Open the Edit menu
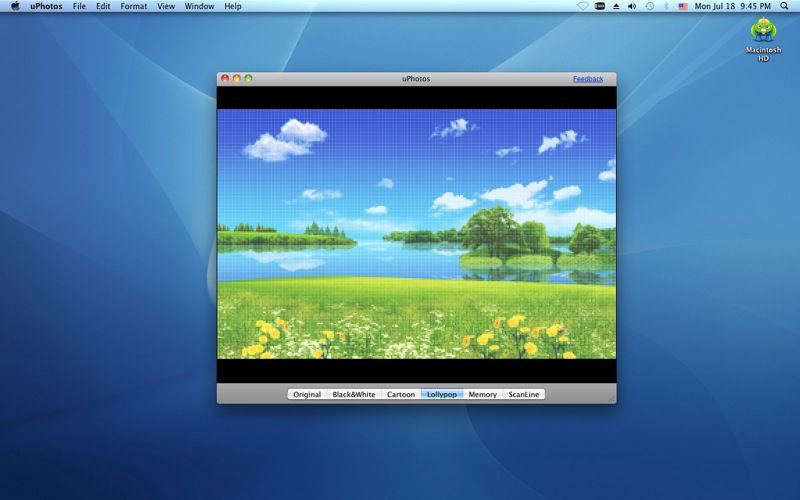 (x=103, y=6)
